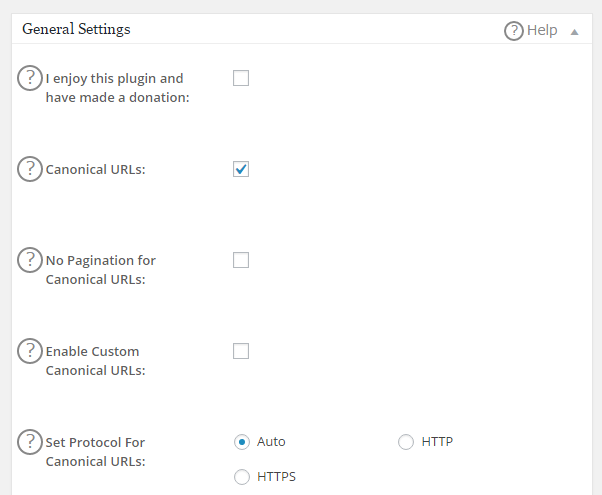Choose the HTTP protocol radio button
The image size is (602, 495).
coord(406,442)
